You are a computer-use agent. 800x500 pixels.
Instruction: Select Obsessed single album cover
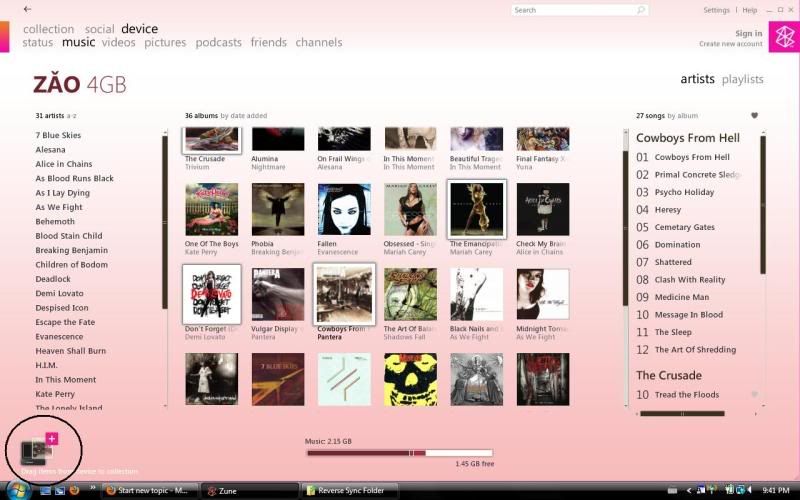(410, 209)
